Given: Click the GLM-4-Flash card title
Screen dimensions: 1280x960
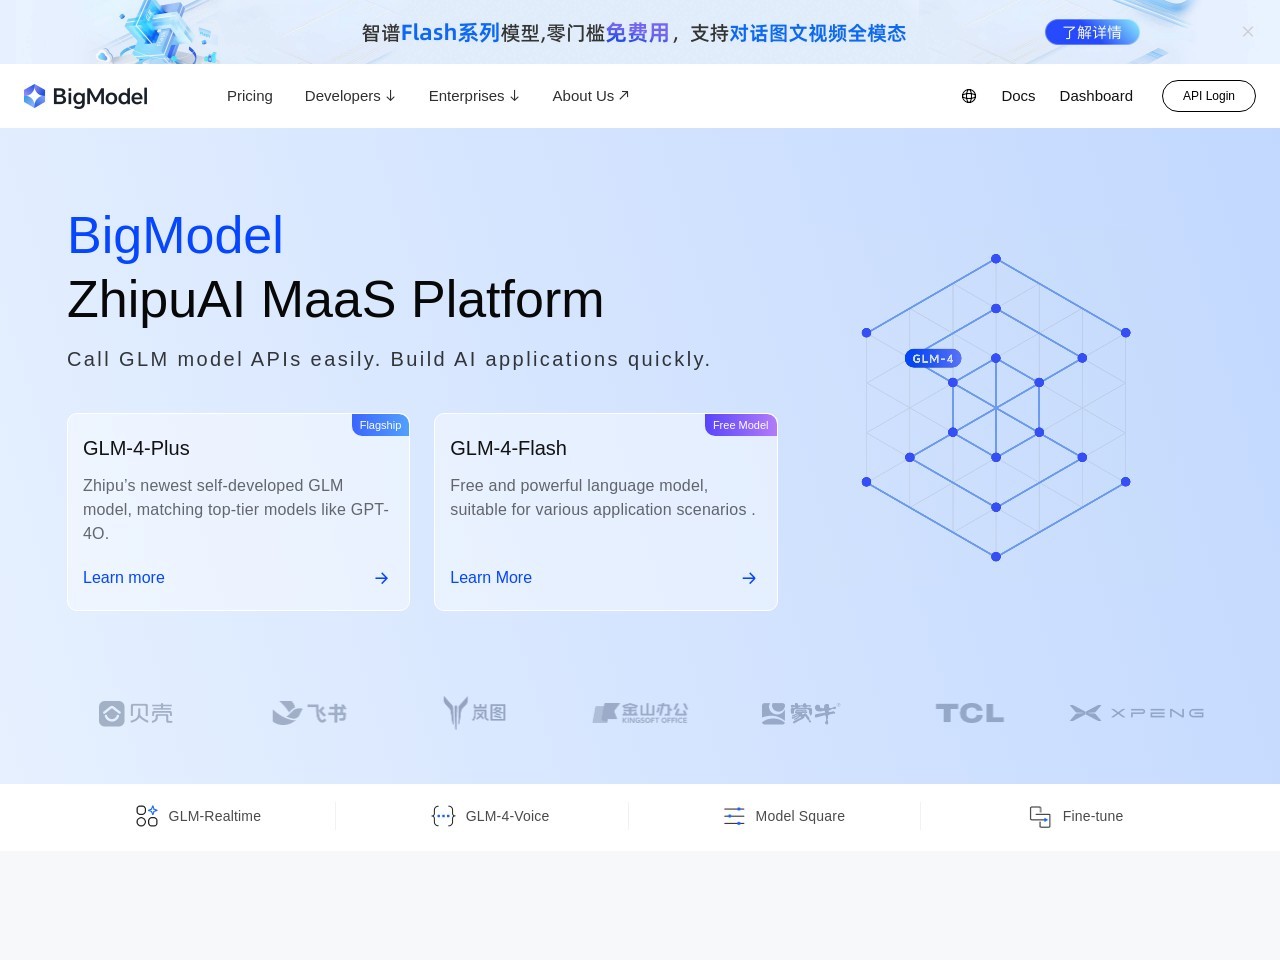Looking at the screenshot, I should [508, 448].
